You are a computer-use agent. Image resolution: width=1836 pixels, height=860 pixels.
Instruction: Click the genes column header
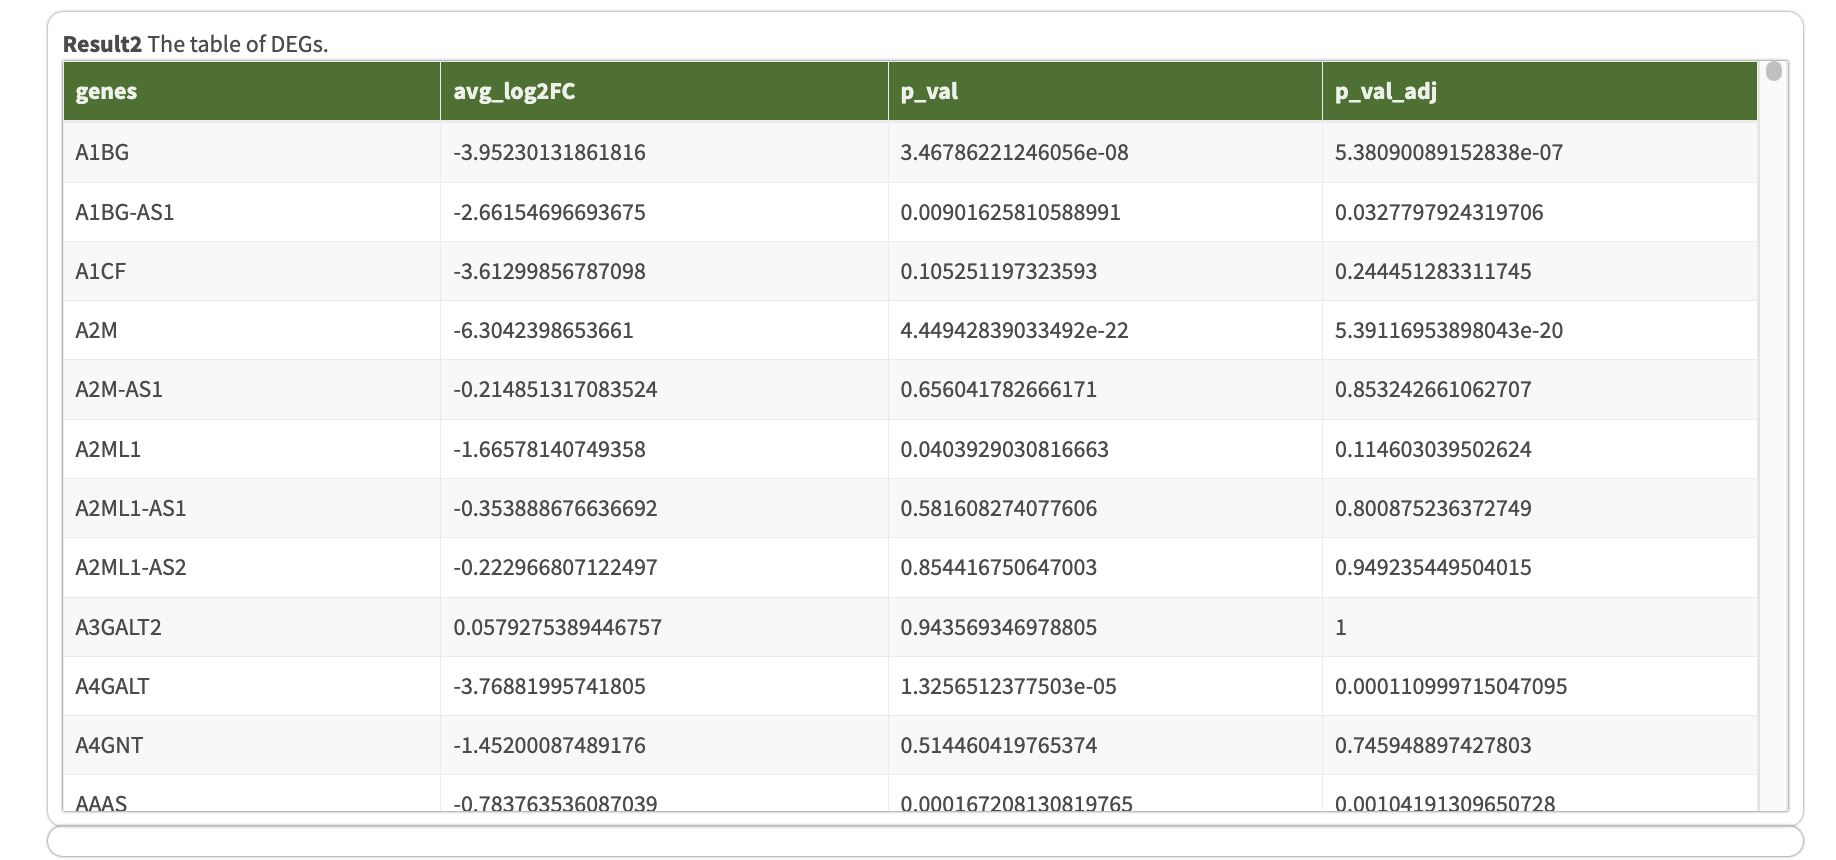[x=107, y=91]
